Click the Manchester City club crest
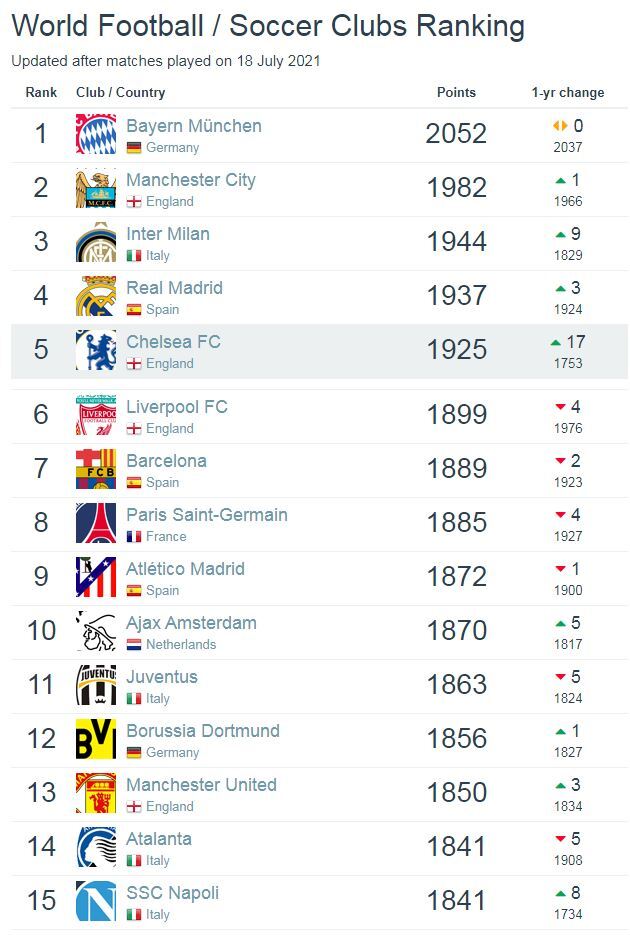Screen dimensions: 630x935 point(96,188)
